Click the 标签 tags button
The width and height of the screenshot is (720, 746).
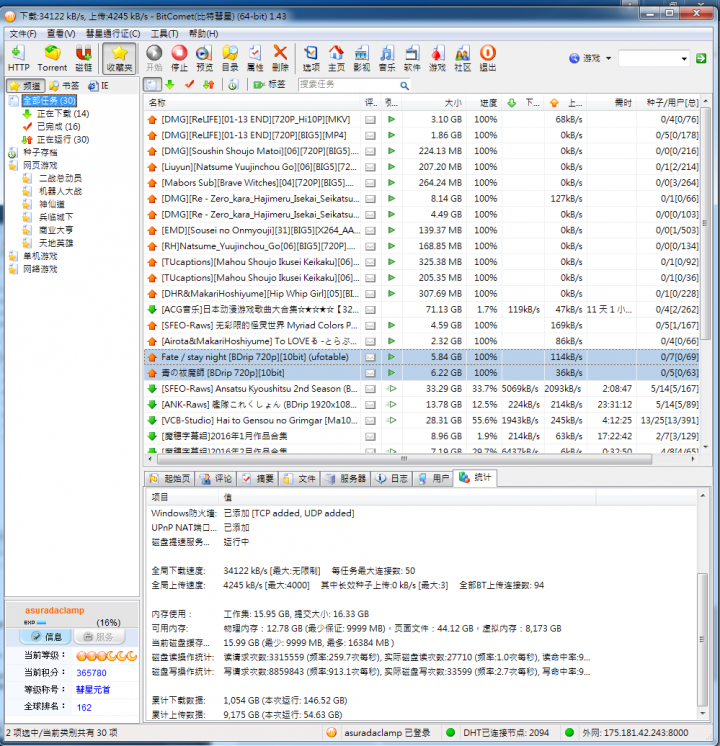270,85
